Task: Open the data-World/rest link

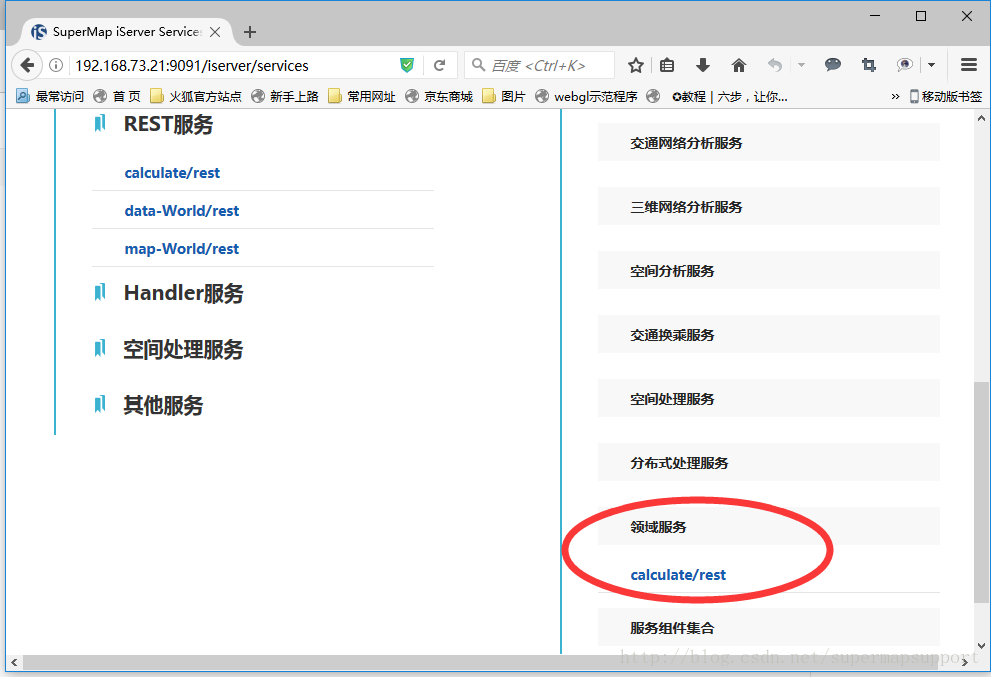Action: [181, 210]
